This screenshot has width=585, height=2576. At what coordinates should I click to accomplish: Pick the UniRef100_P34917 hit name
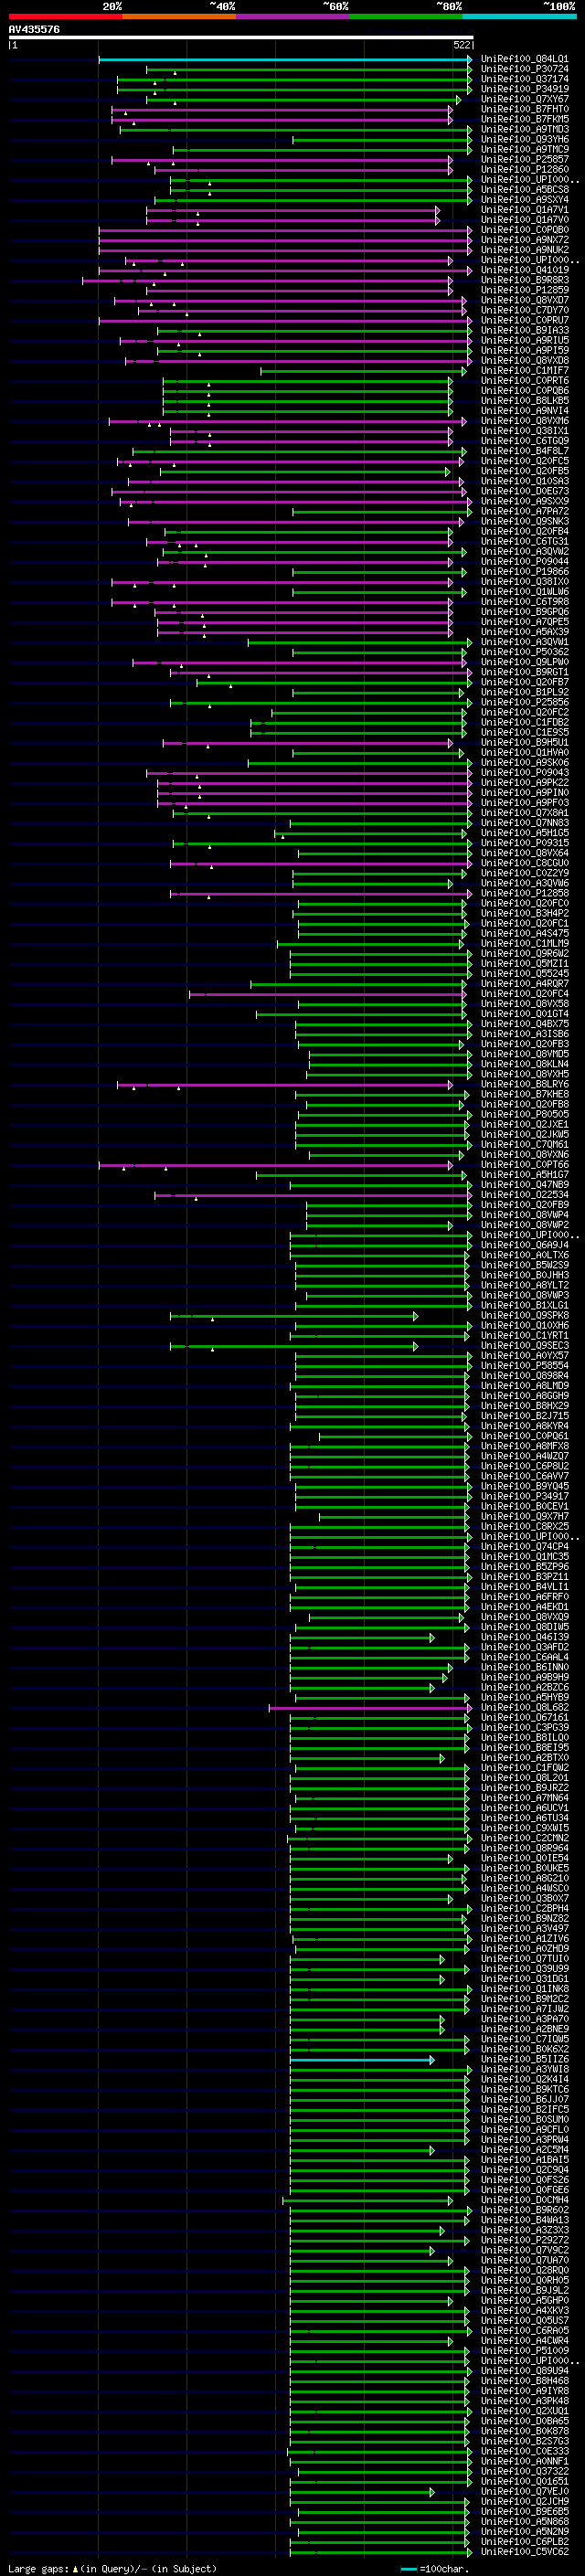coord(525,1496)
